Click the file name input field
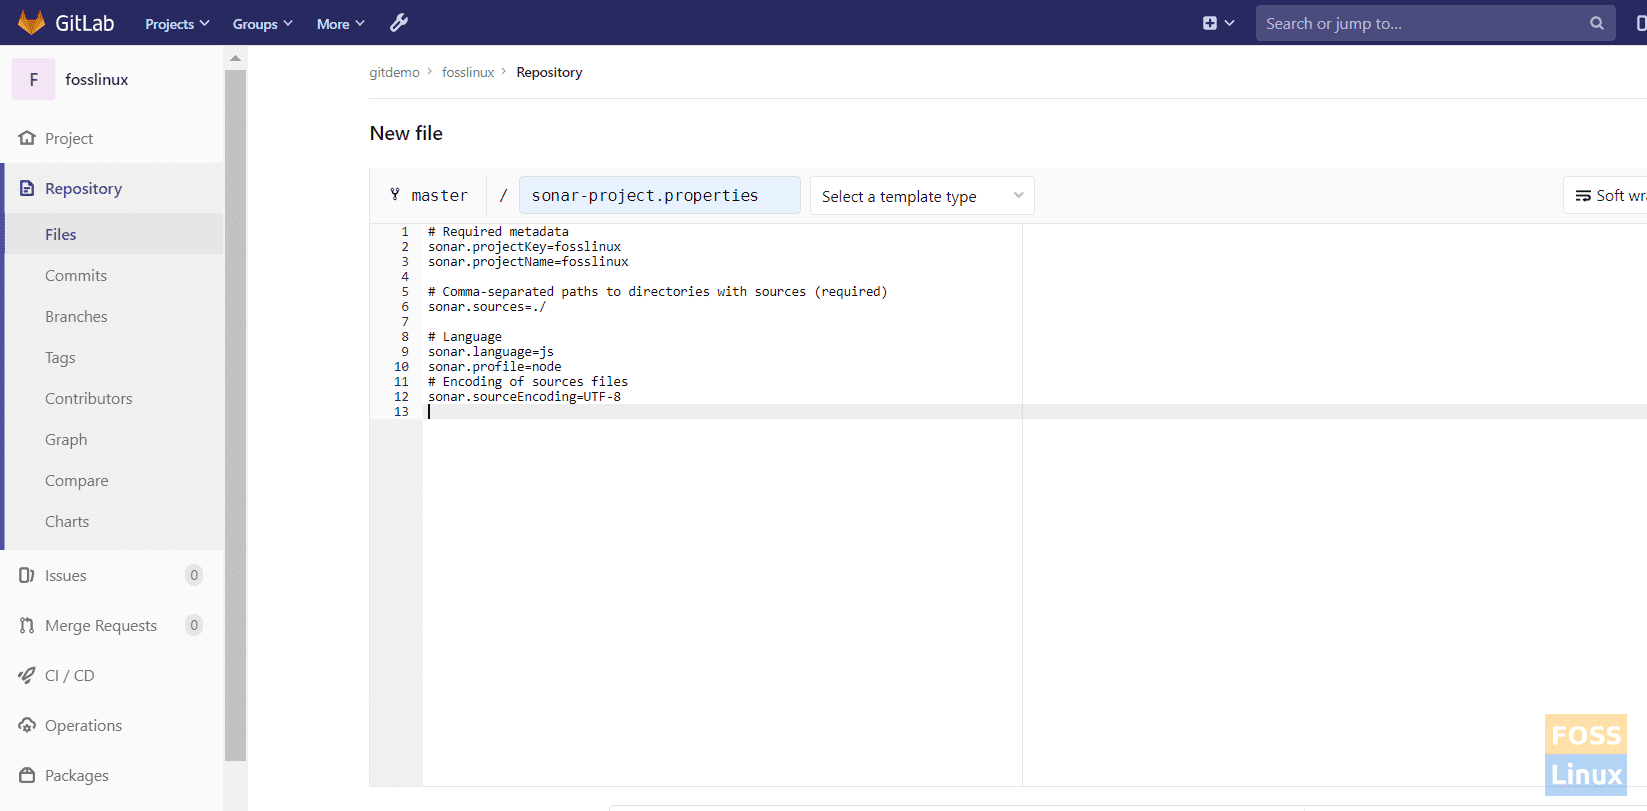1647x811 pixels. 659,196
